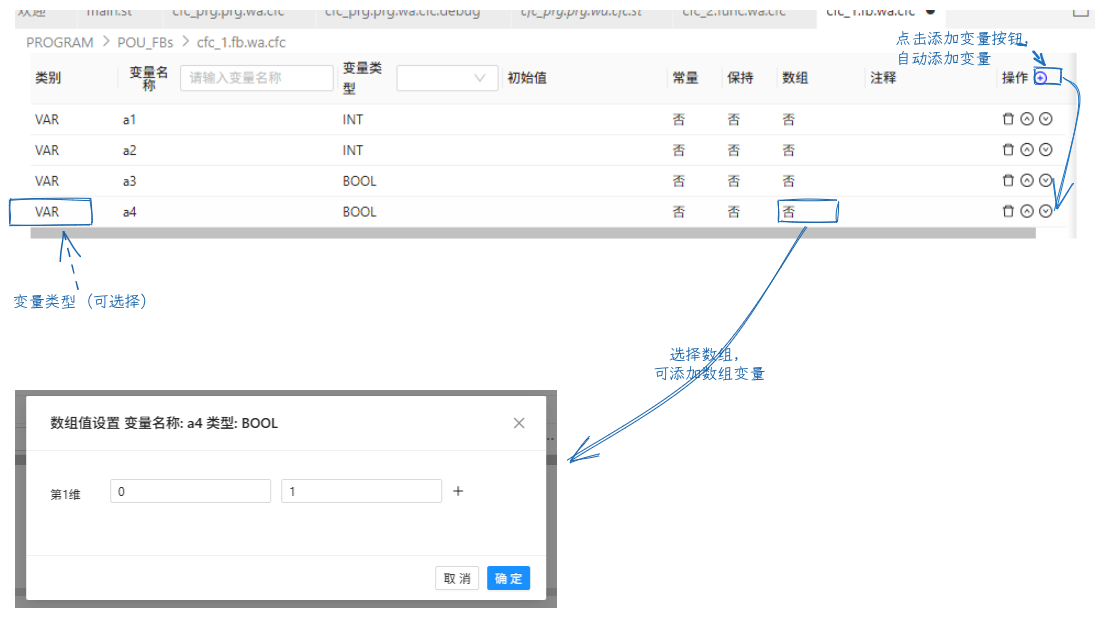Click the 常量 value 否 for a3
1105x618 pixels.
(x=679, y=181)
